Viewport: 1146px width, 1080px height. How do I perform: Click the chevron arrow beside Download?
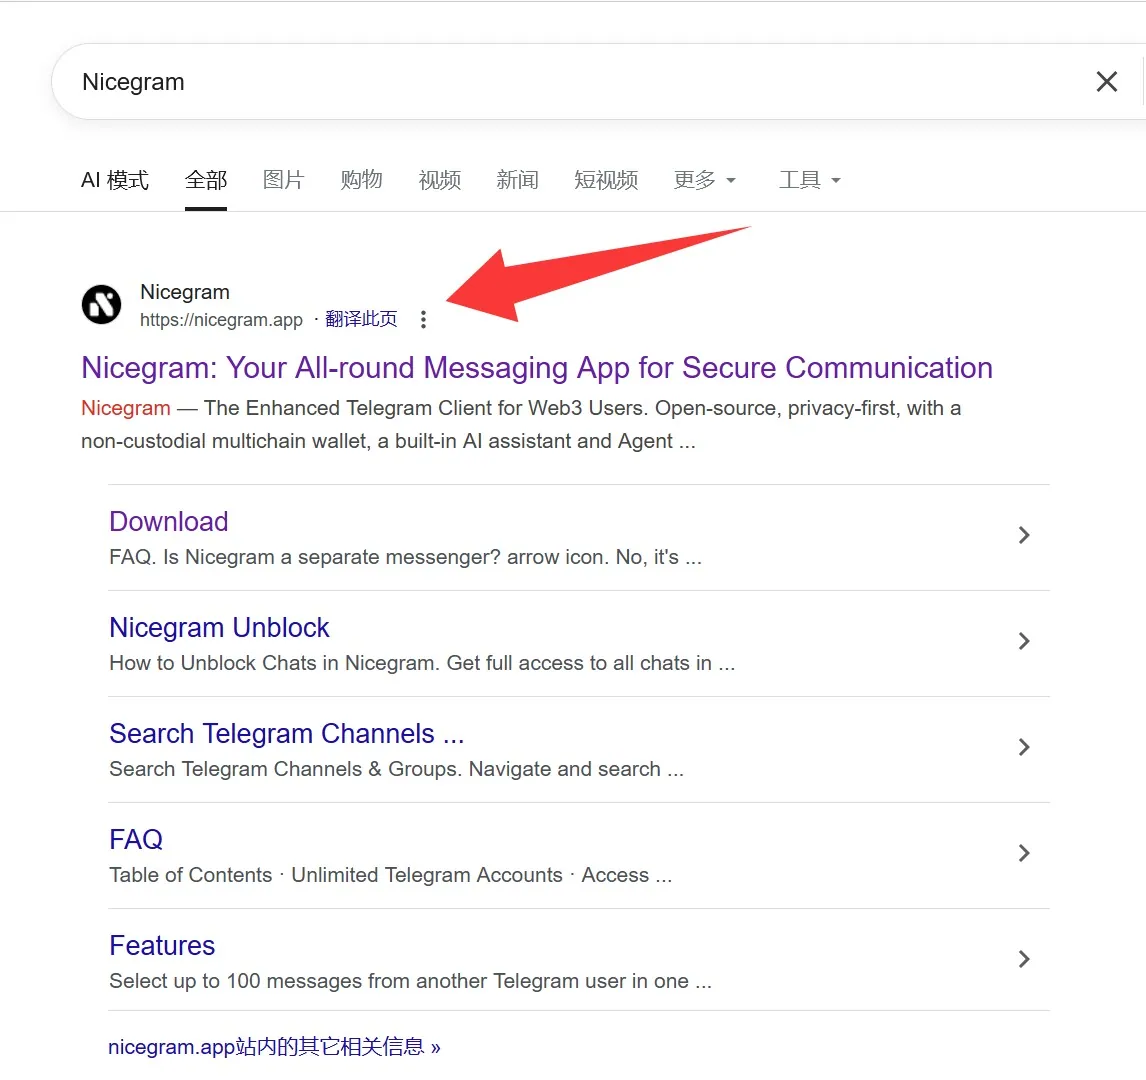[x=1023, y=535]
